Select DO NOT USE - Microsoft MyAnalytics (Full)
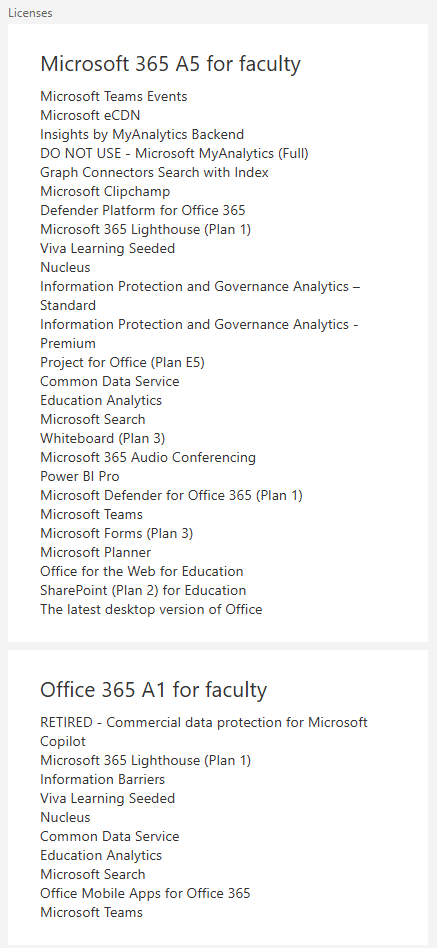Screen dimensions: 437x948 pos(174,154)
